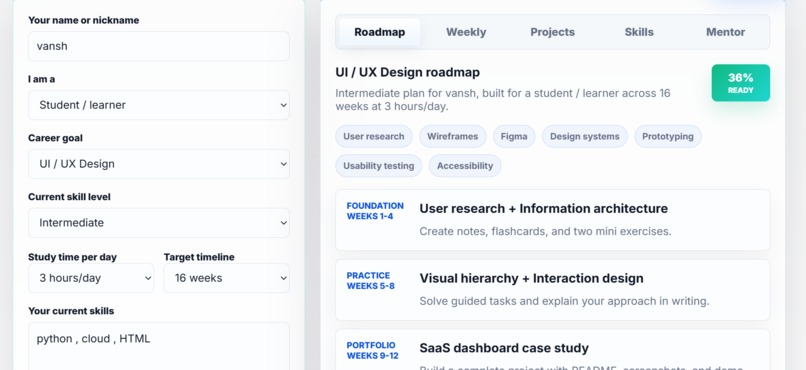Image resolution: width=806 pixels, height=370 pixels.
Task: Open the Weekly tab
Action: (466, 32)
